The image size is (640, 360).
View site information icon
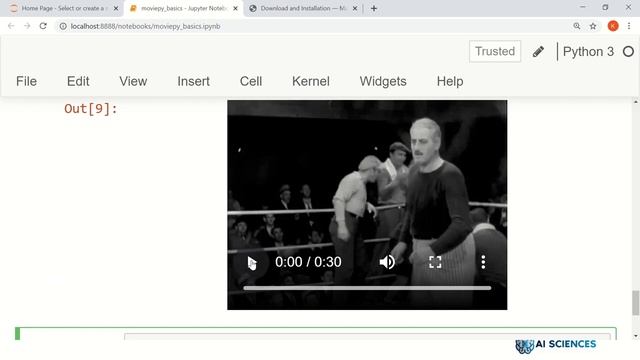(63, 26)
